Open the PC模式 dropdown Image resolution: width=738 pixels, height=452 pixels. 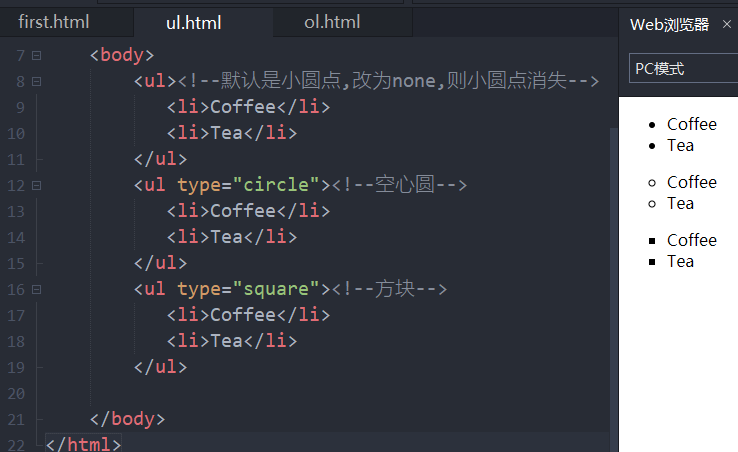pos(683,68)
